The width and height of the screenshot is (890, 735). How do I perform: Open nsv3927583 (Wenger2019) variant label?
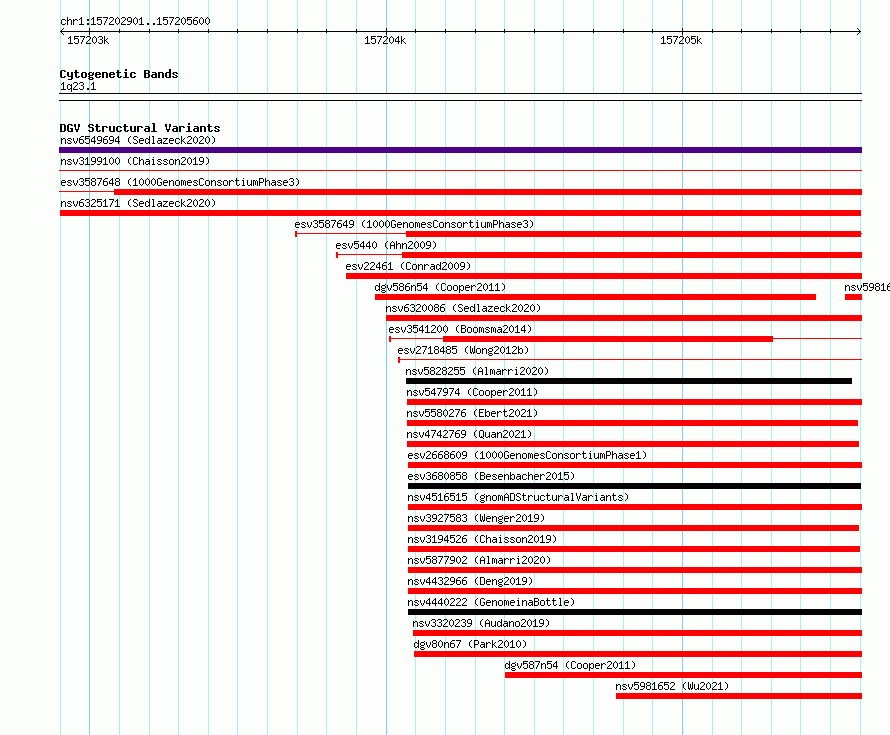click(476, 518)
